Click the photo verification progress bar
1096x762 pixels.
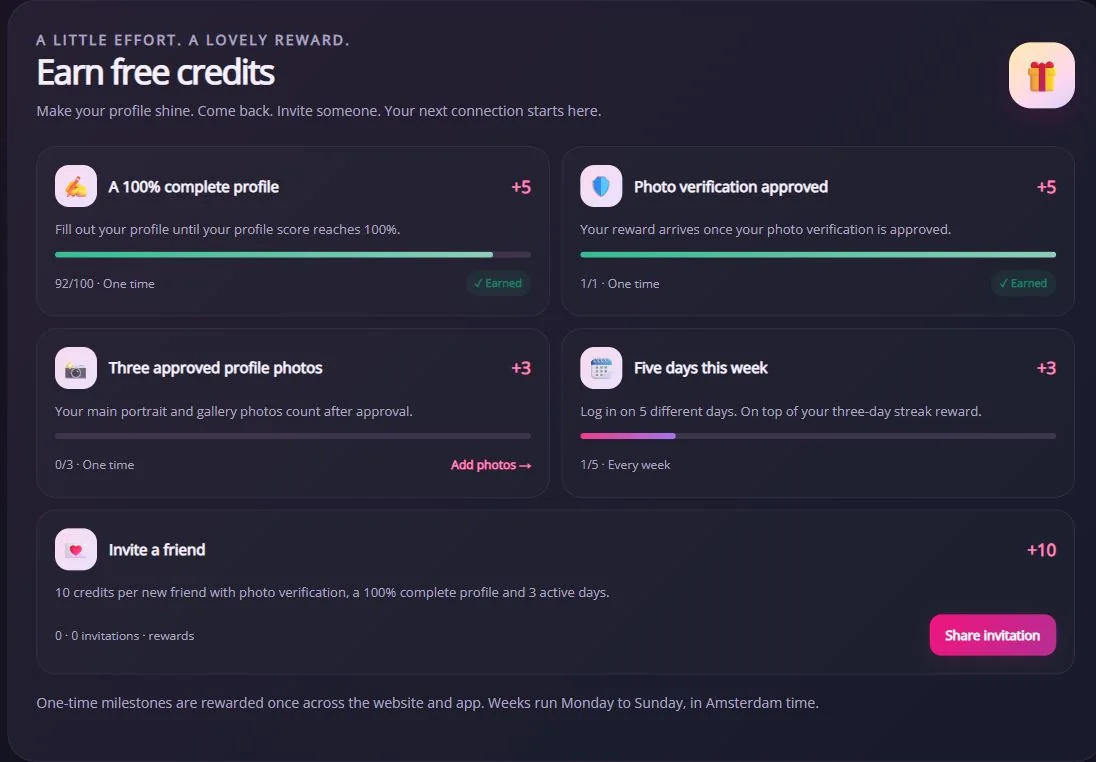tap(818, 254)
